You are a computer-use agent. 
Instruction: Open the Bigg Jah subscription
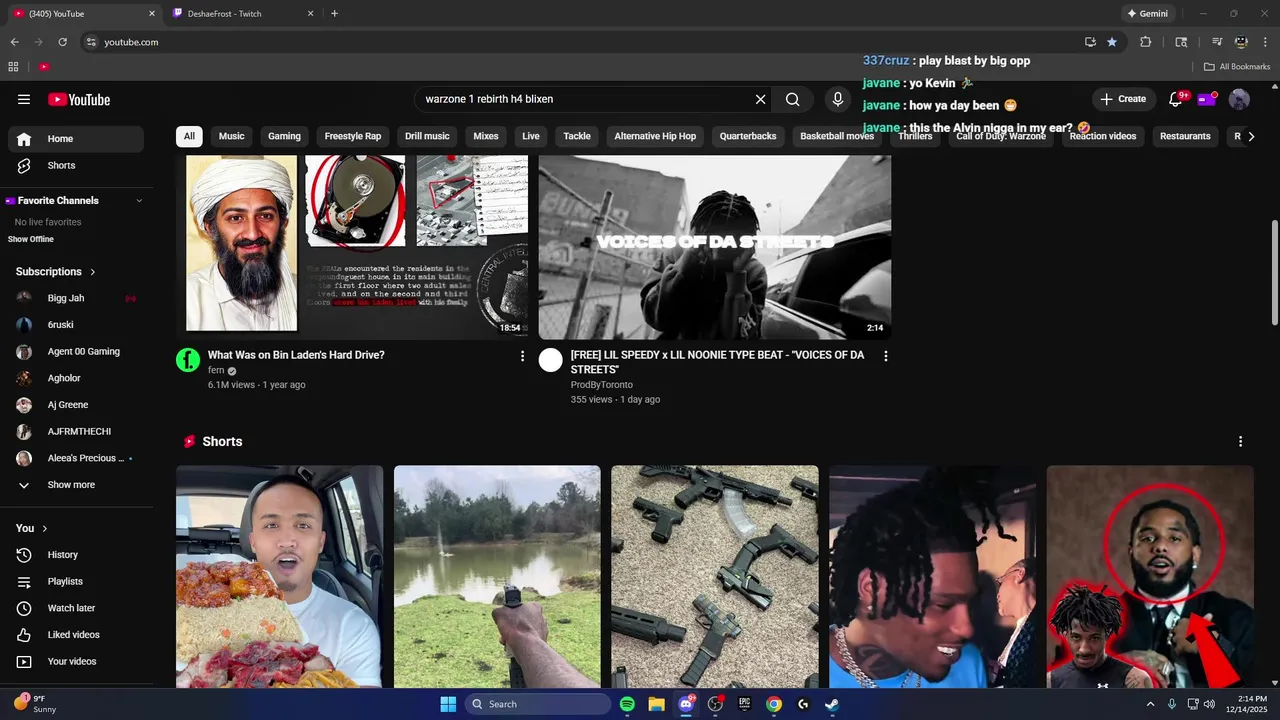76,298
